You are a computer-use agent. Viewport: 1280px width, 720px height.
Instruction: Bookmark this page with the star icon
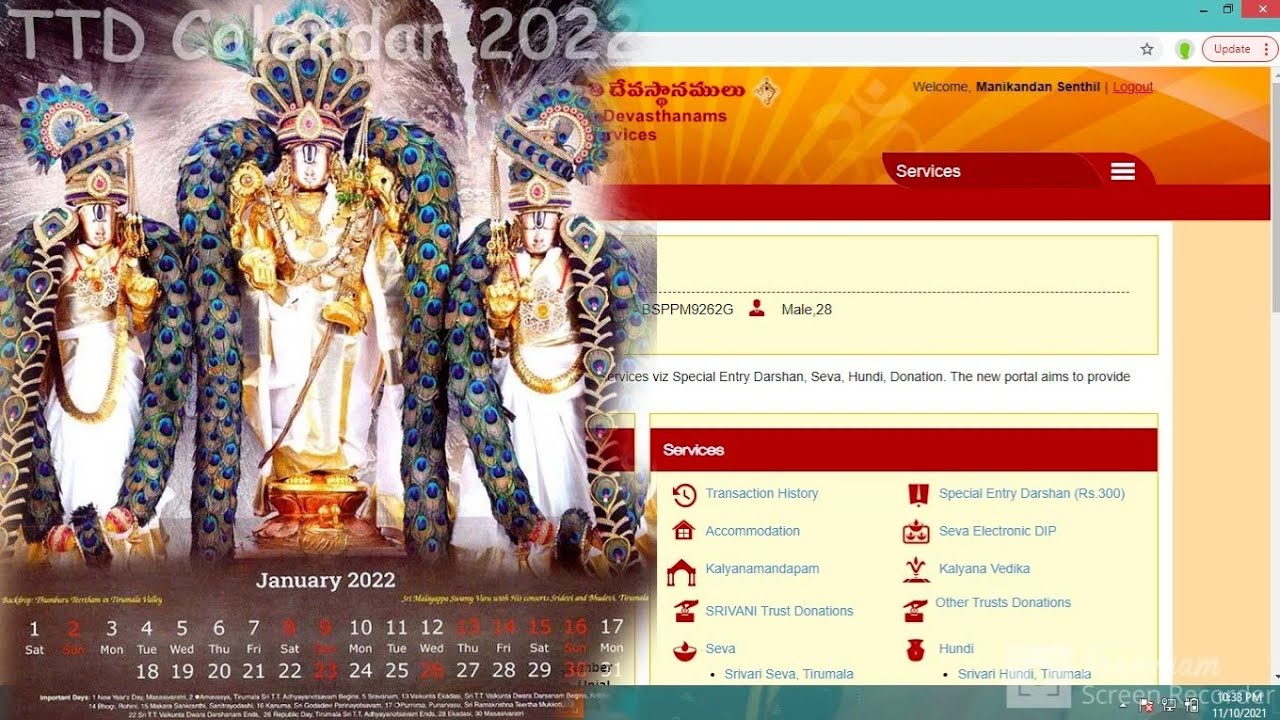tap(1147, 49)
